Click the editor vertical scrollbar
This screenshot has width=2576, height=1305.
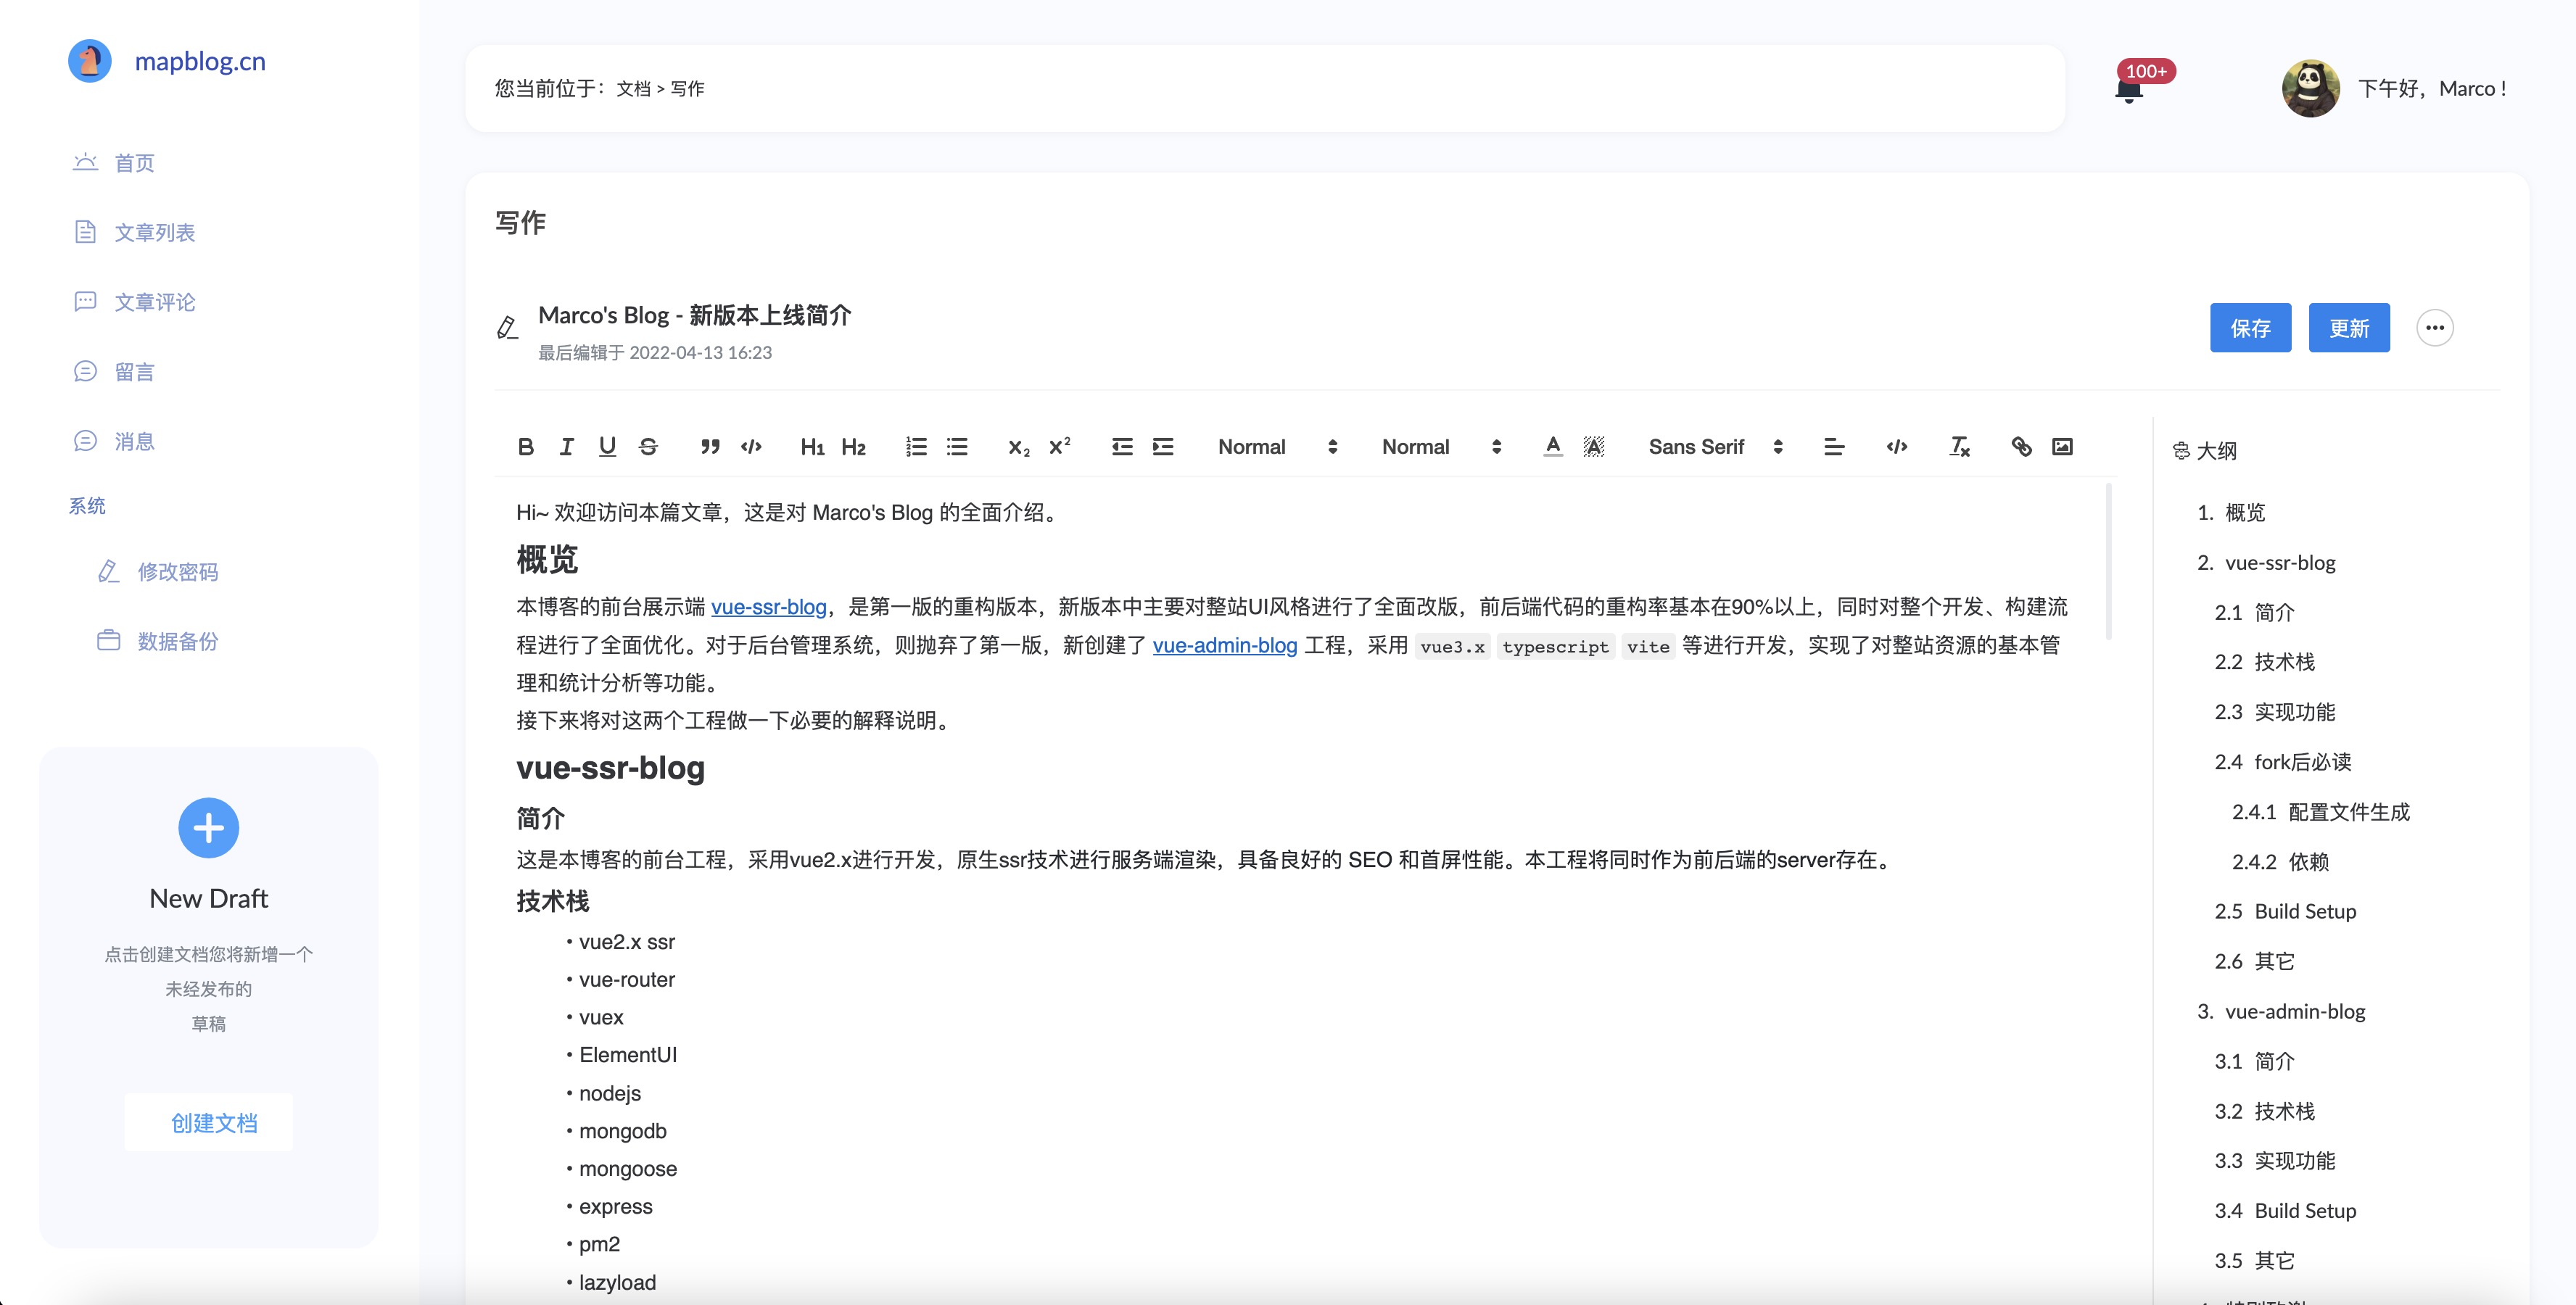2109,562
